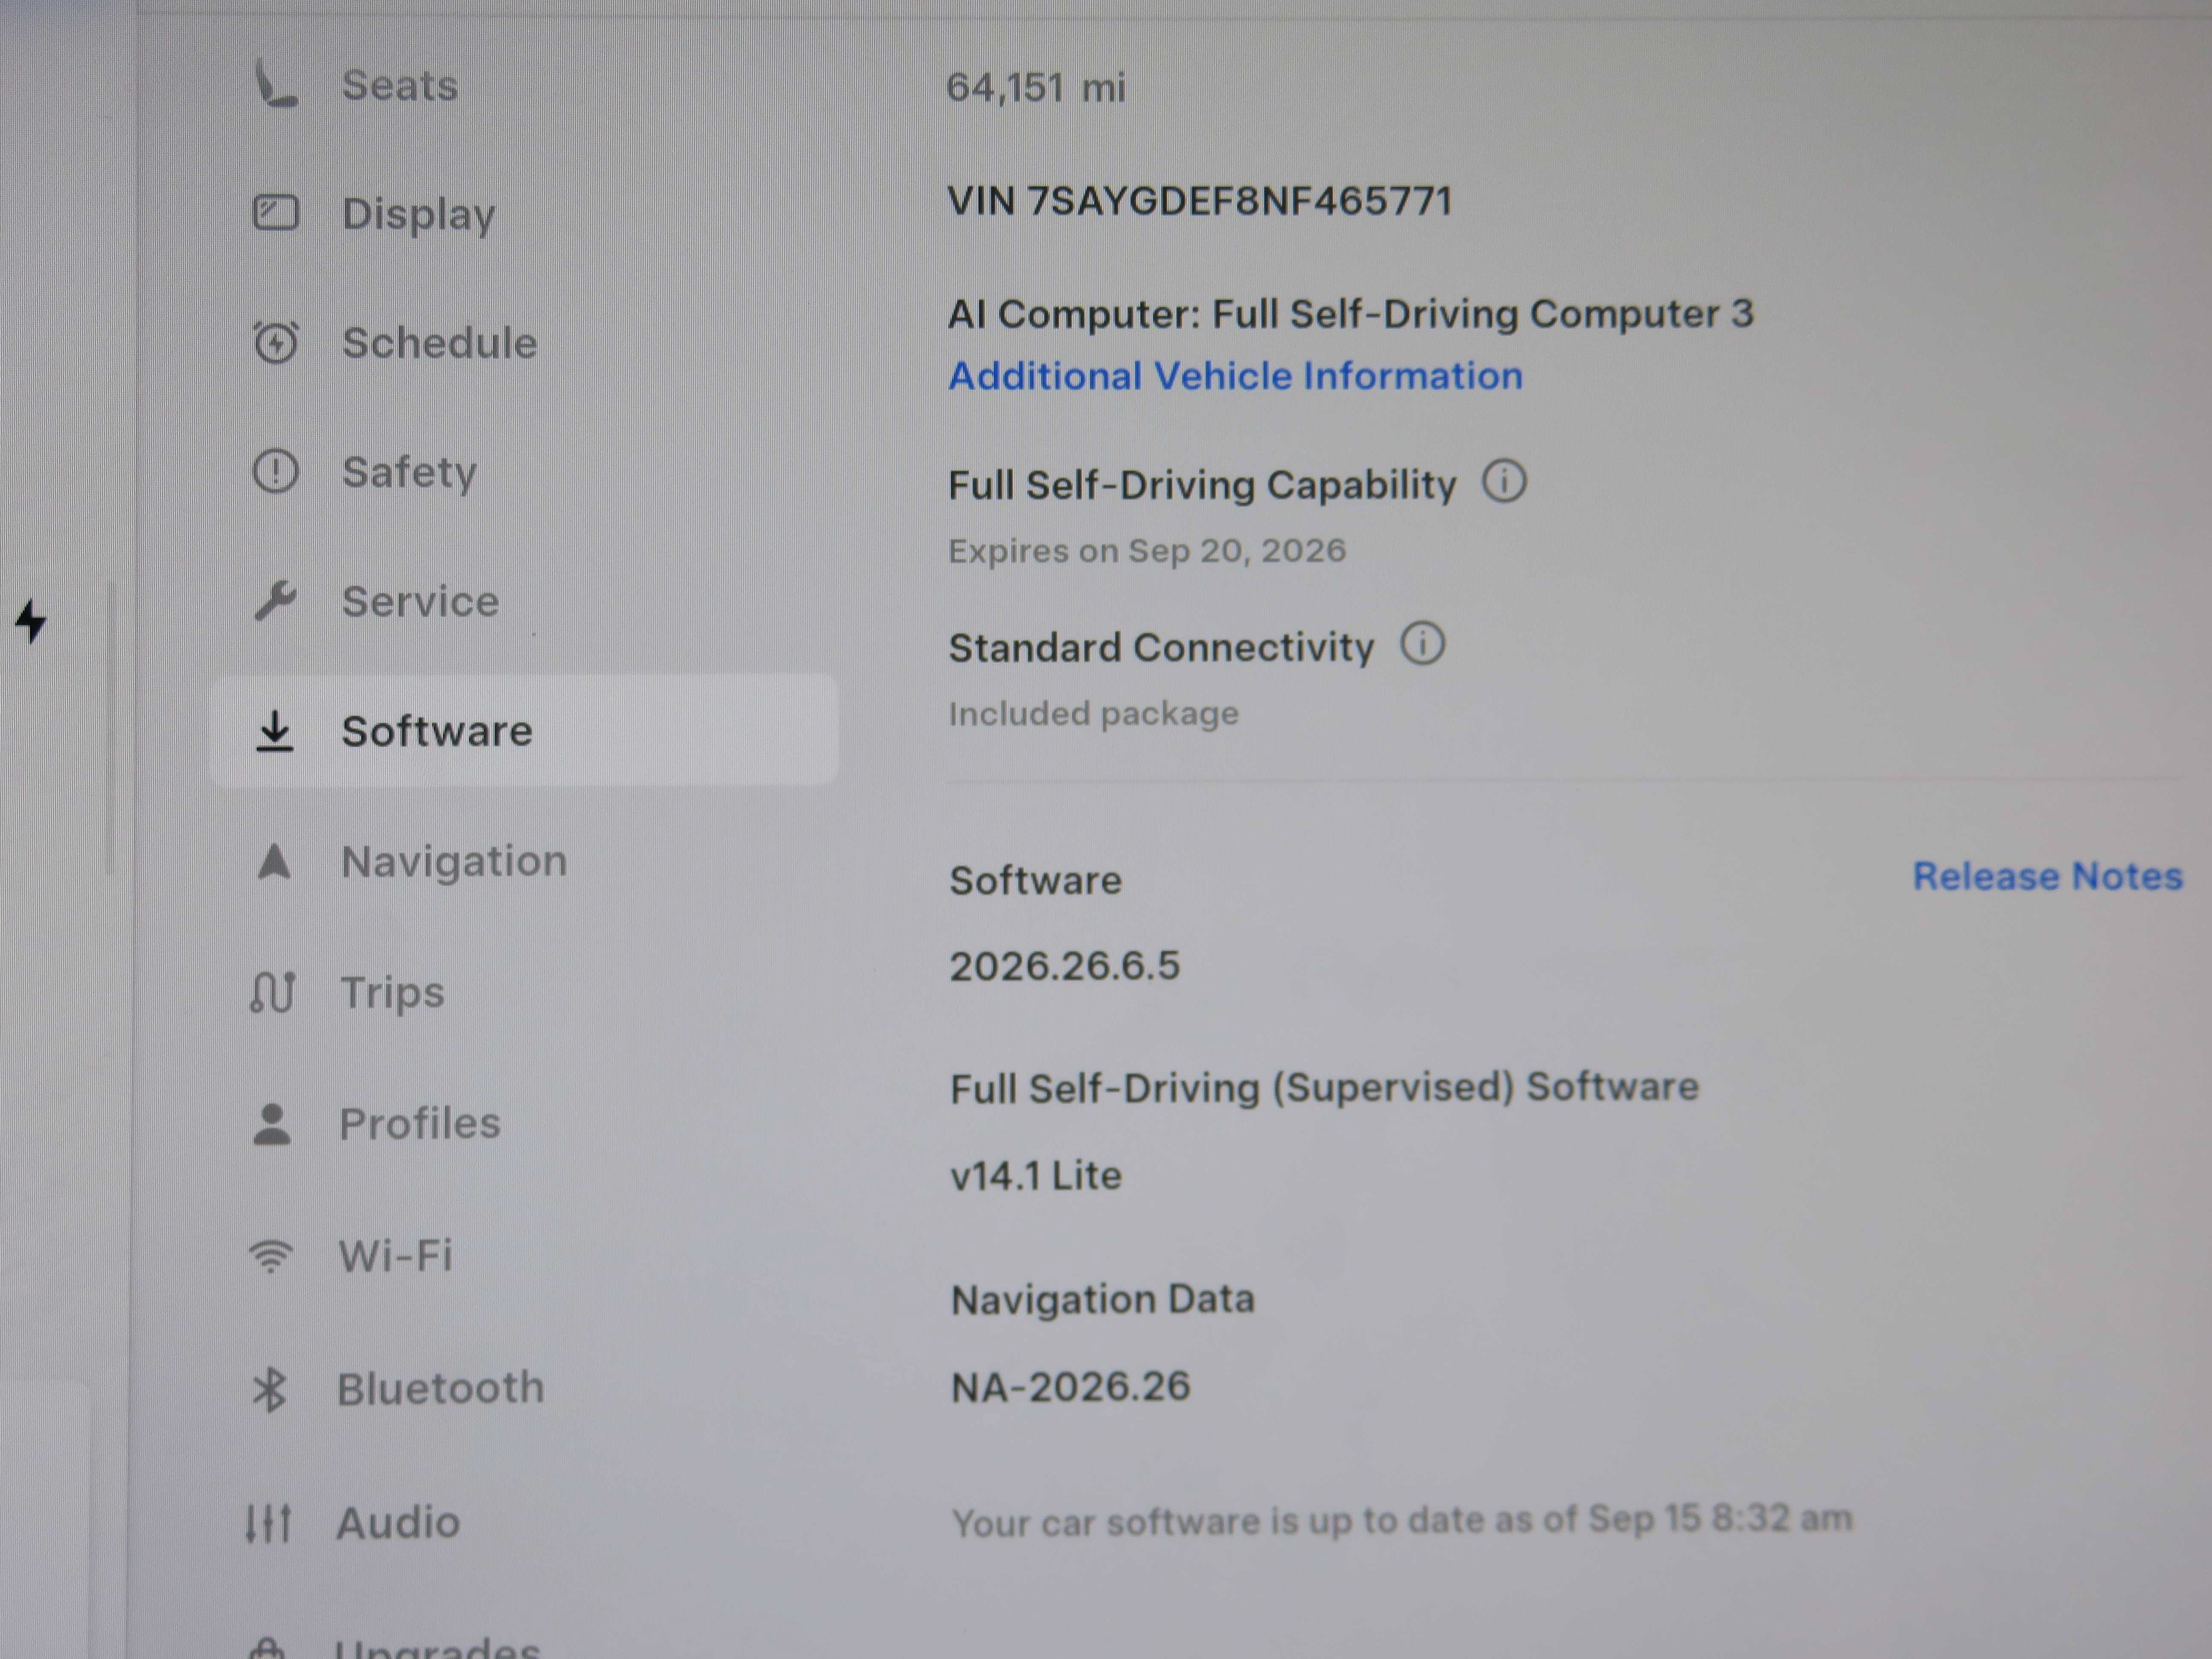Tap the VIN number text
Screen dimensions: 2212x1659
[x=1199, y=201]
